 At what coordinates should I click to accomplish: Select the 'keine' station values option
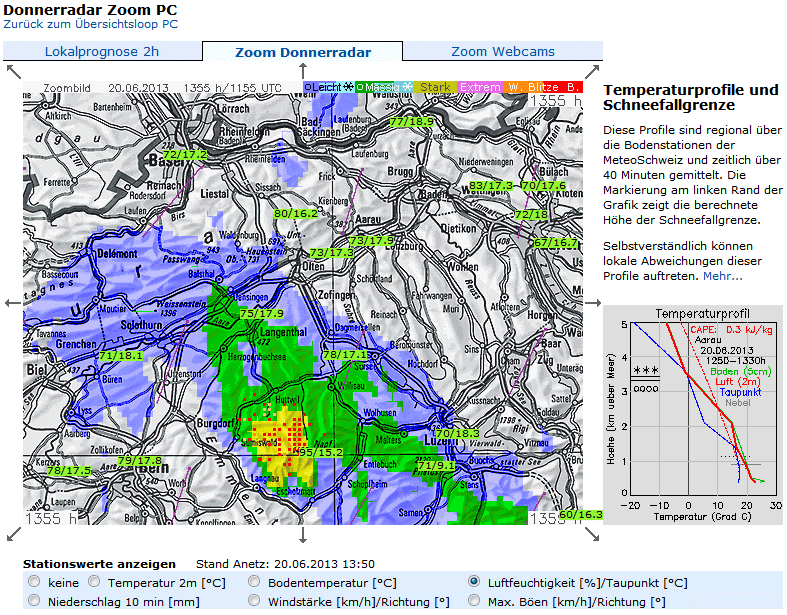[34, 582]
